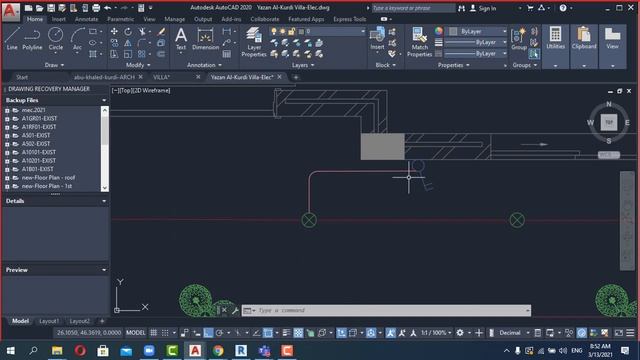Toggle ortho mode in status bar
This screenshot has width=640, height=360.
pyautogui.click(x=208, y=333)
